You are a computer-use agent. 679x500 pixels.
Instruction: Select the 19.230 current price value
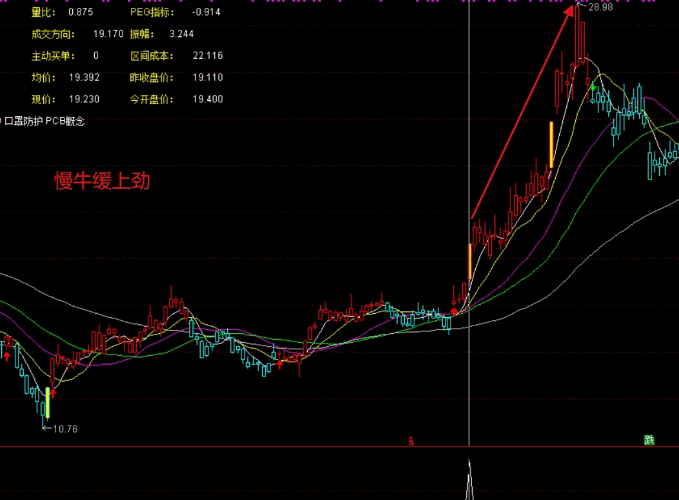(x=84, y=99)
